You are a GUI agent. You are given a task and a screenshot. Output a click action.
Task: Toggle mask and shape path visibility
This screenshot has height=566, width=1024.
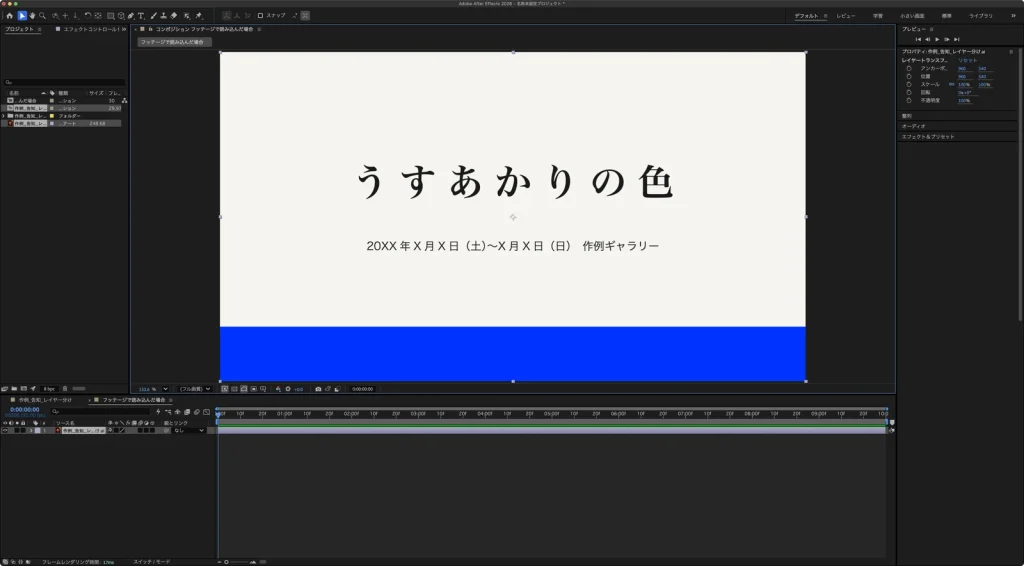click(244, 389)
